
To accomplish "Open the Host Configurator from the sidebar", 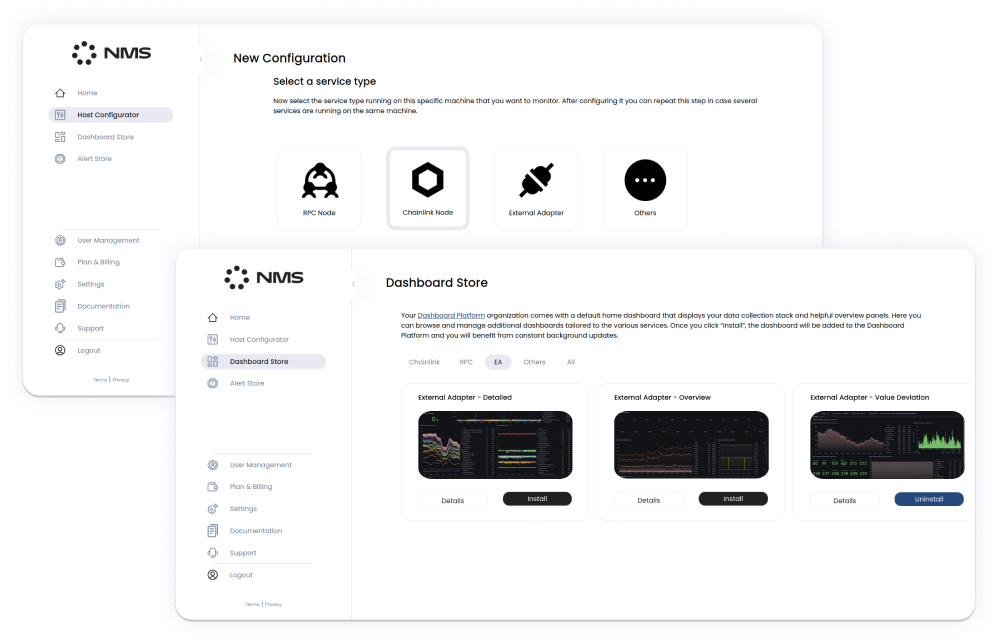I will 212,339.
